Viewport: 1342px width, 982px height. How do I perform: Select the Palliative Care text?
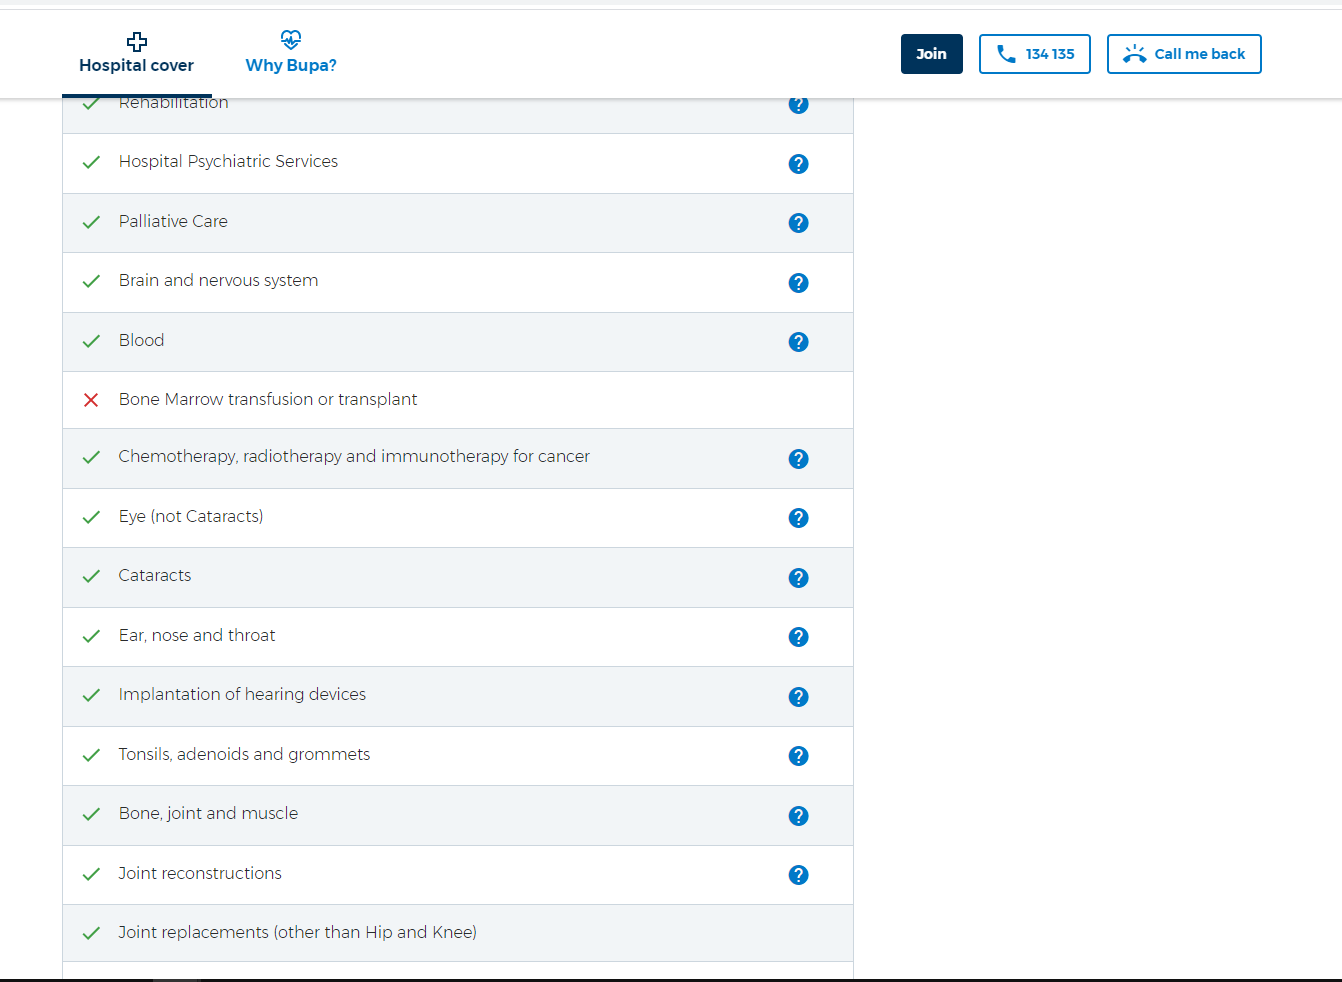(x=173, y=221)
